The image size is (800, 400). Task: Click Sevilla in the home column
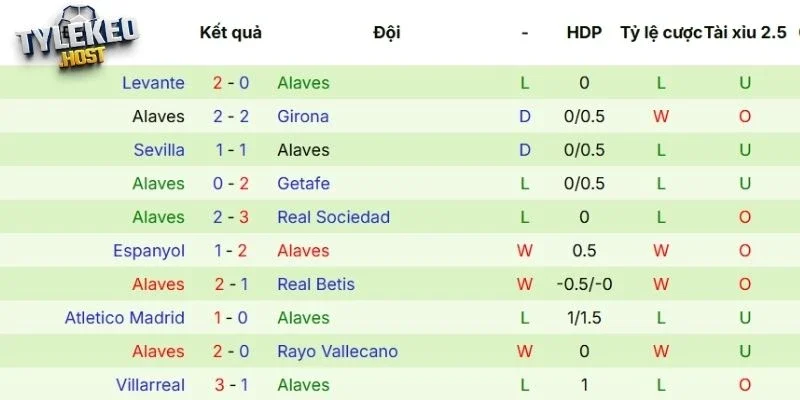(x=159, y=150)
